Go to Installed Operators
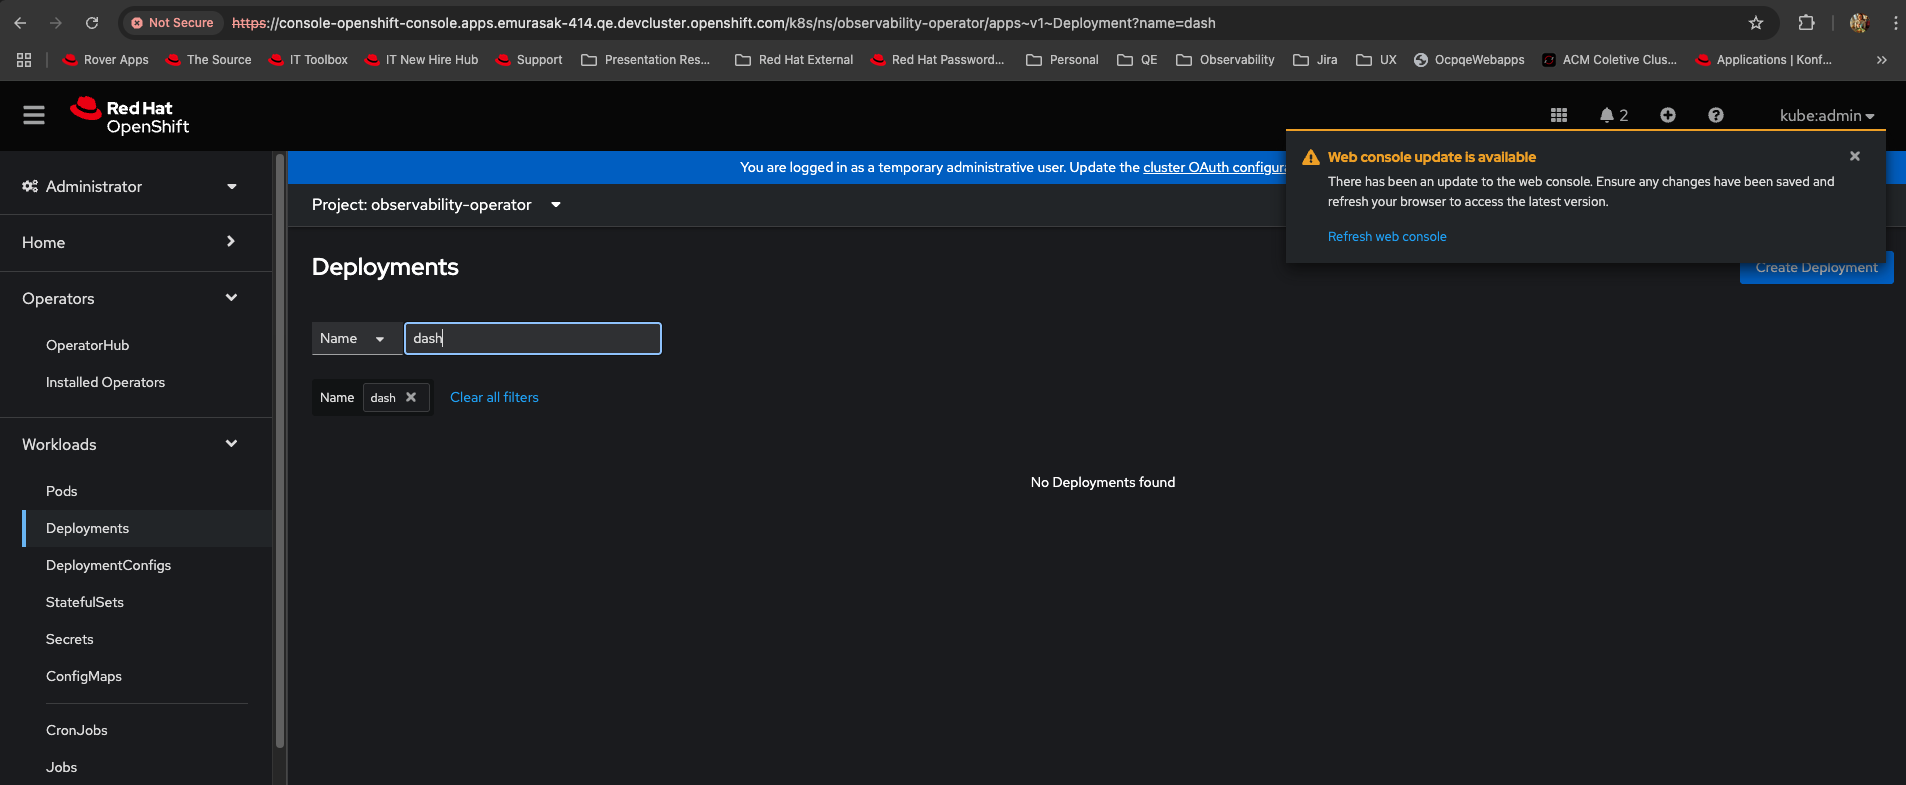The width and height of the screenshot is (1906, 785). [x=105, y=382]
